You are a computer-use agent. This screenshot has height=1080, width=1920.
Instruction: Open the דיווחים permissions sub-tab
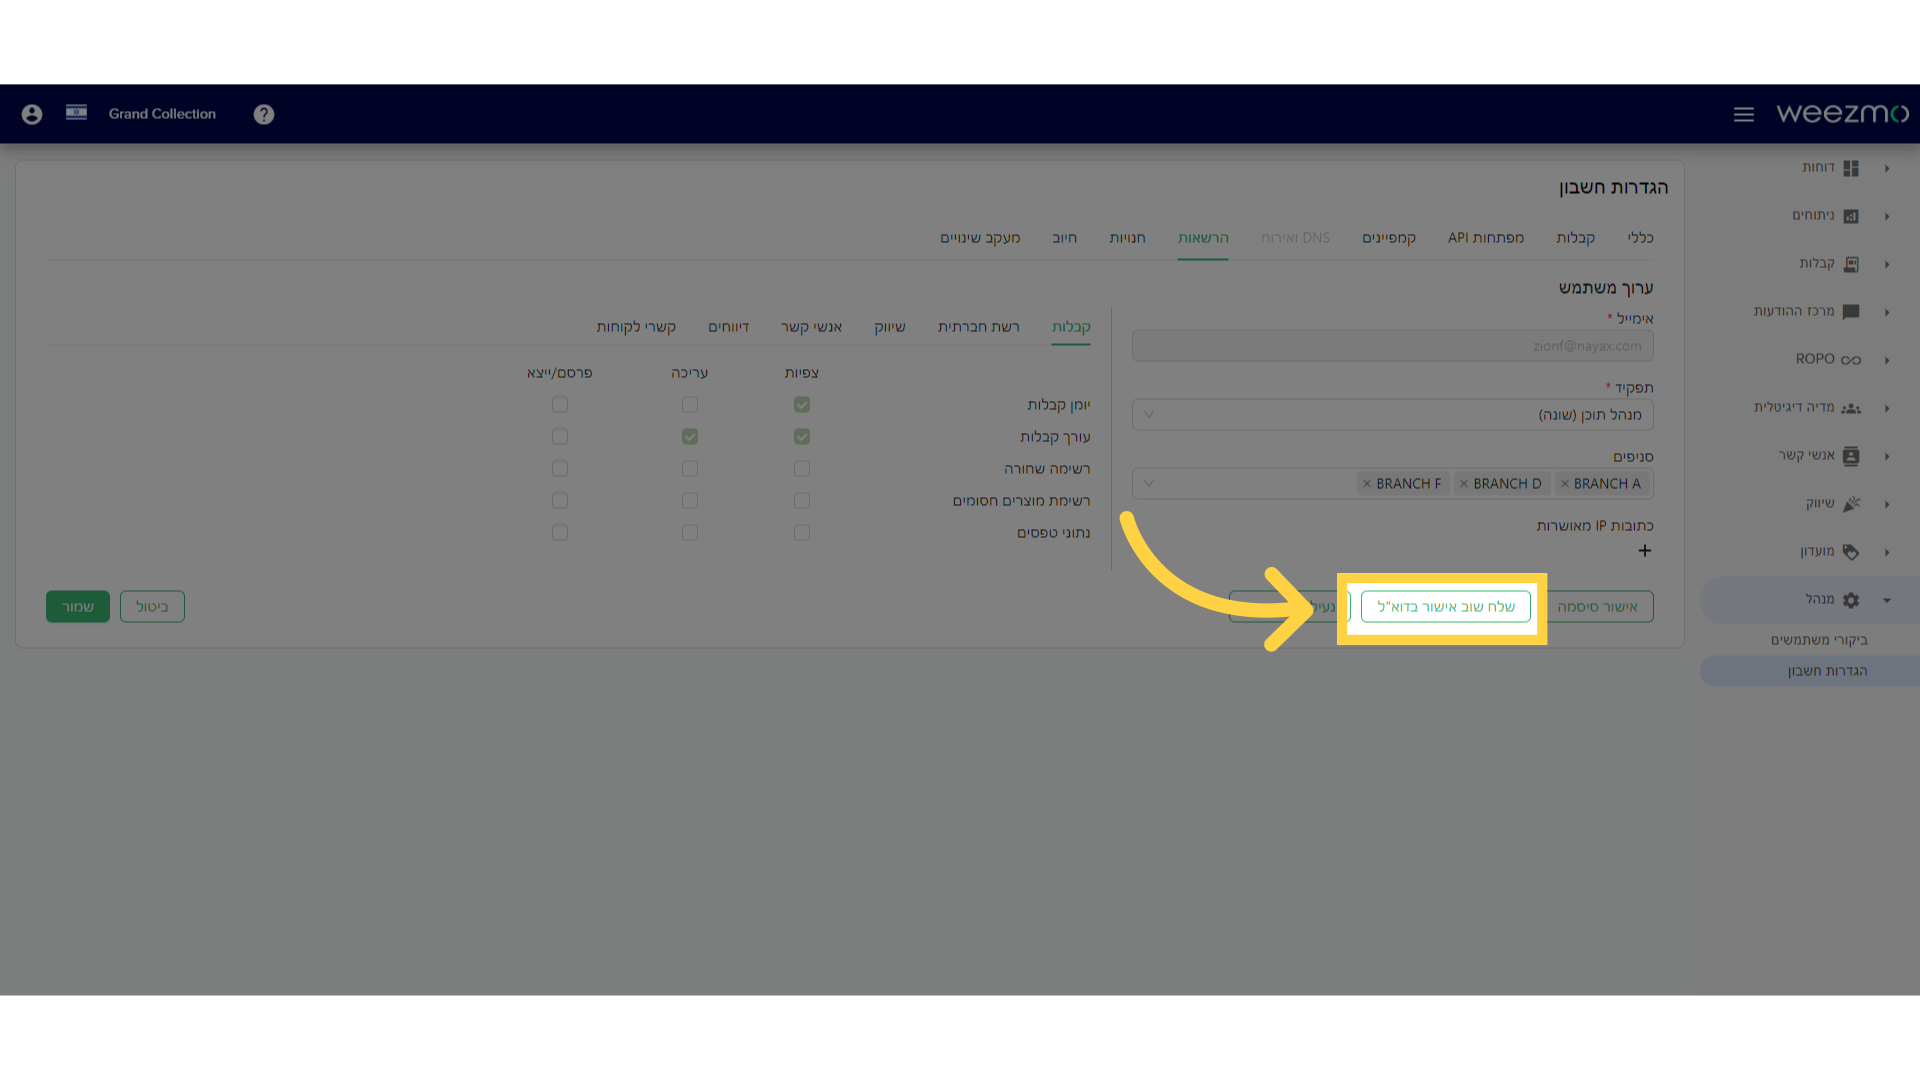tap(729, 327)
